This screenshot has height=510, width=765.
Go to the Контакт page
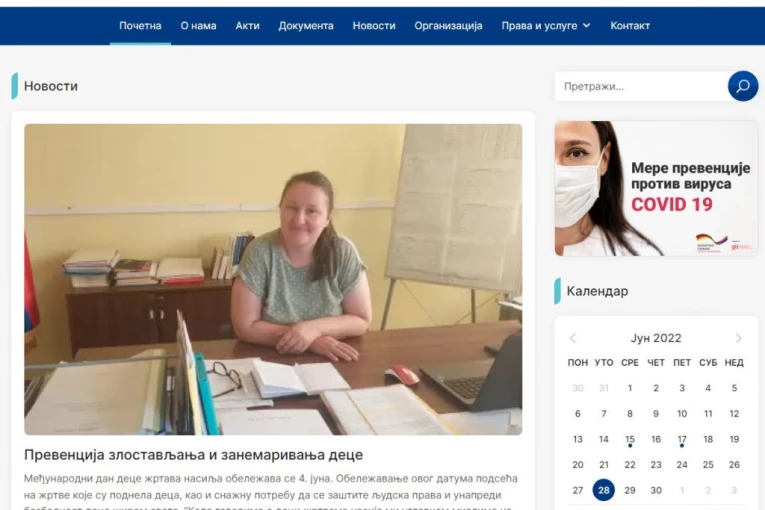pos(630,26)
